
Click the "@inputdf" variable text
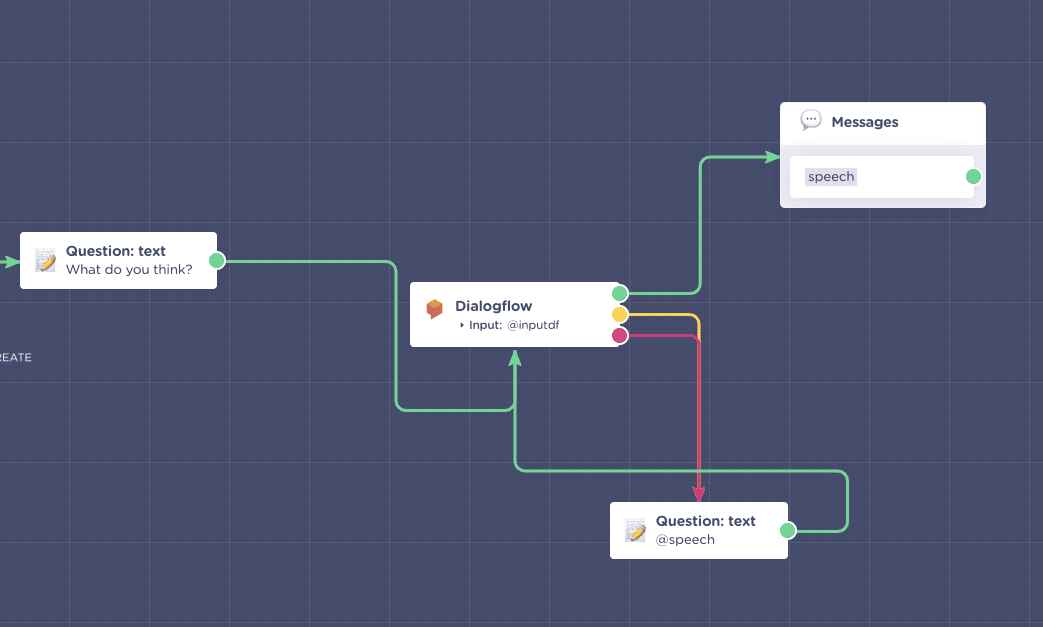pyautogui.click(x=532, y=325)
